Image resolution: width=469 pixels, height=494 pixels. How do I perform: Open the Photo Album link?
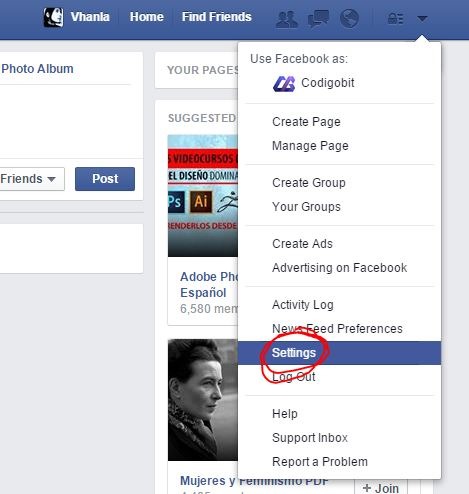tap(37, 69)
